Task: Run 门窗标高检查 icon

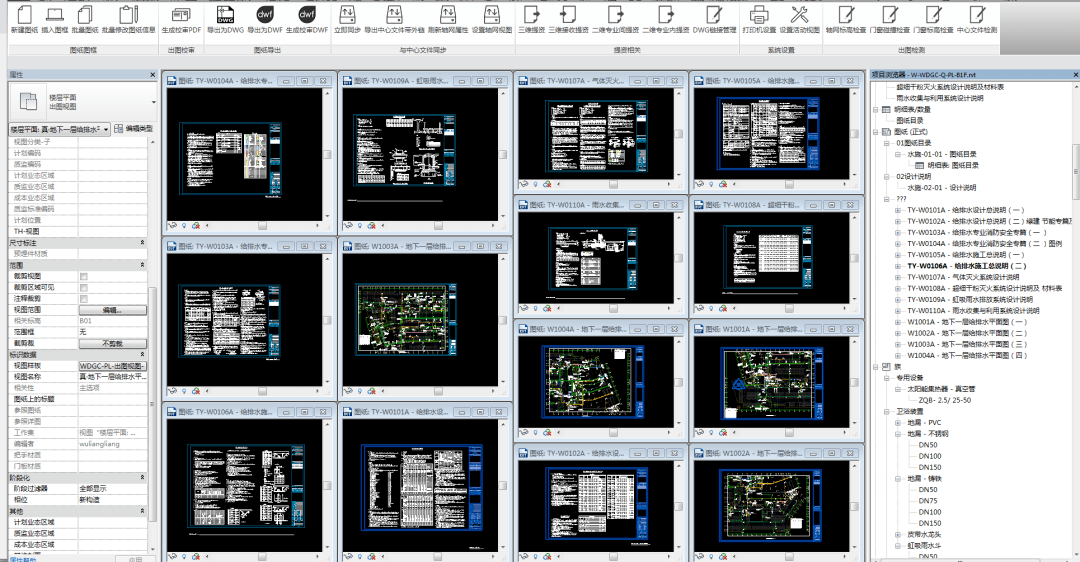Action: pyautogui.click(x=933, y=19)
